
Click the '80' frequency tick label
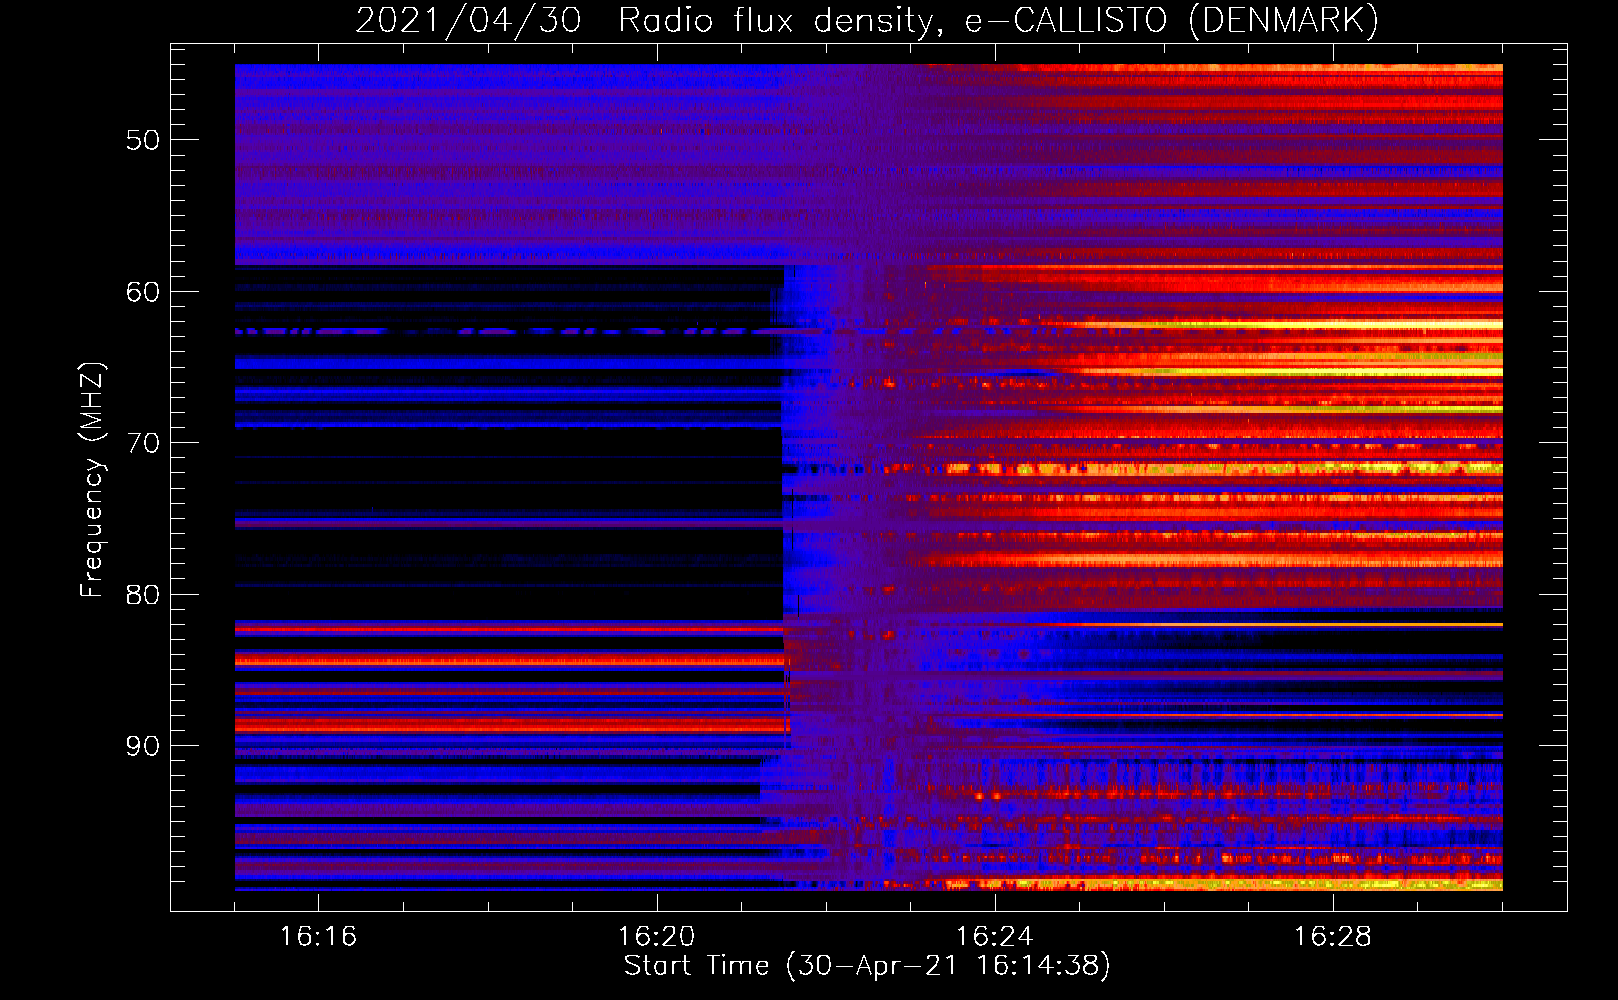pyautogui.click(x=143, y=594)
